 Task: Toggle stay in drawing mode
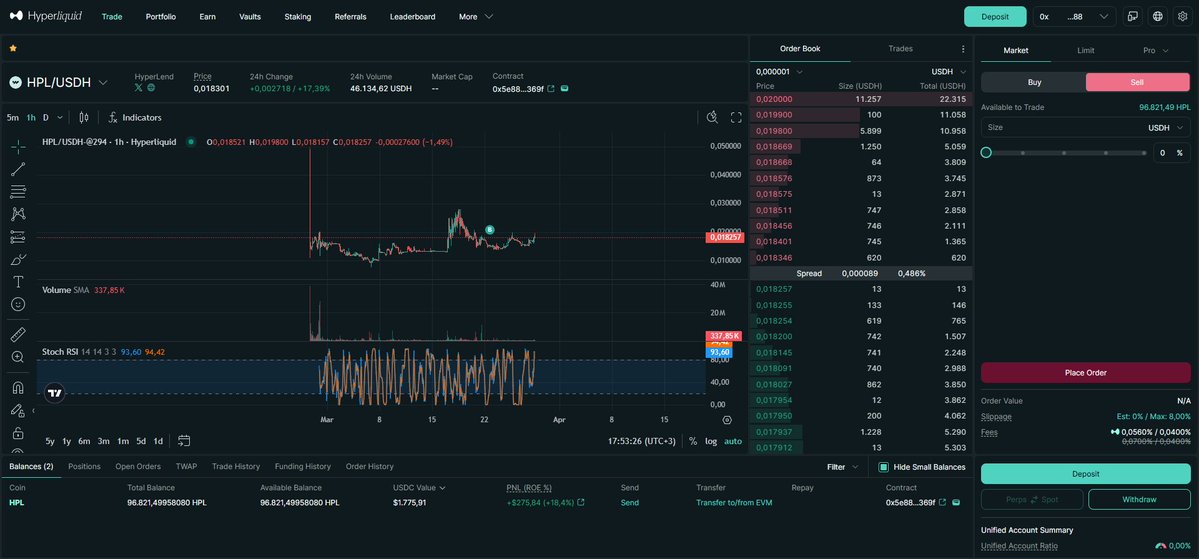point(18,411)
